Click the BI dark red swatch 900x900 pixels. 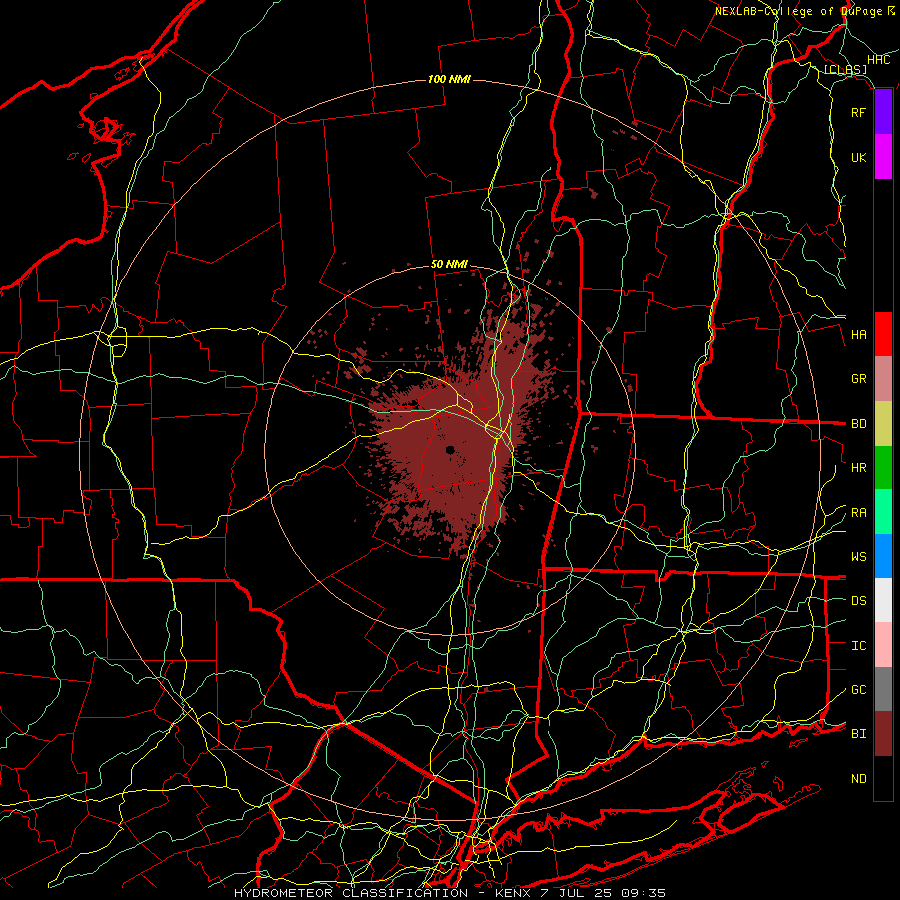pyautogui.click(x=883, y=734)
